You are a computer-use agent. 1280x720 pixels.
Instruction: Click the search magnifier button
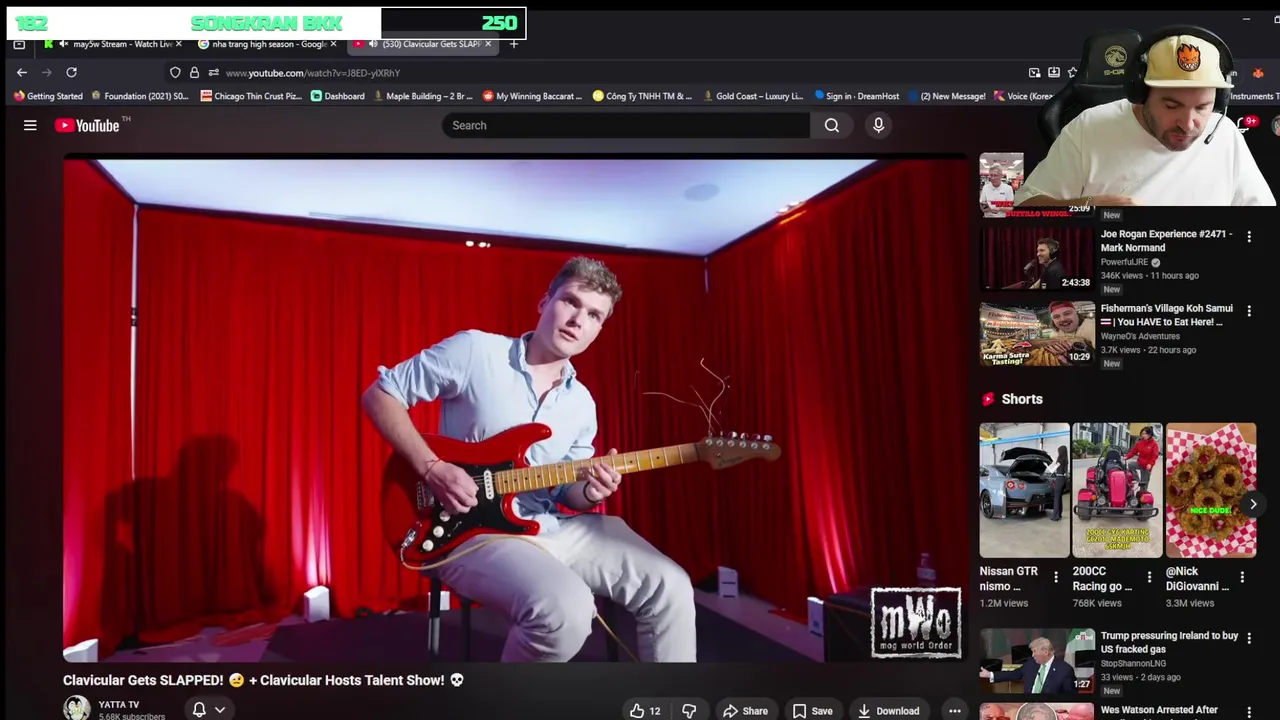click(x=832, y=125)
